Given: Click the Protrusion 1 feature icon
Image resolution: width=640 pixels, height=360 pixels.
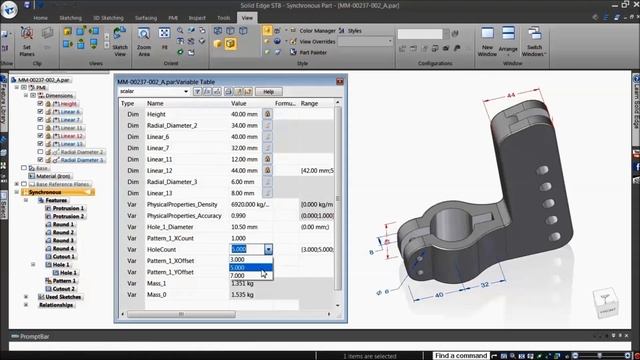Looking at the screenshot, I should pyautogui.click(x=48, y=208).
